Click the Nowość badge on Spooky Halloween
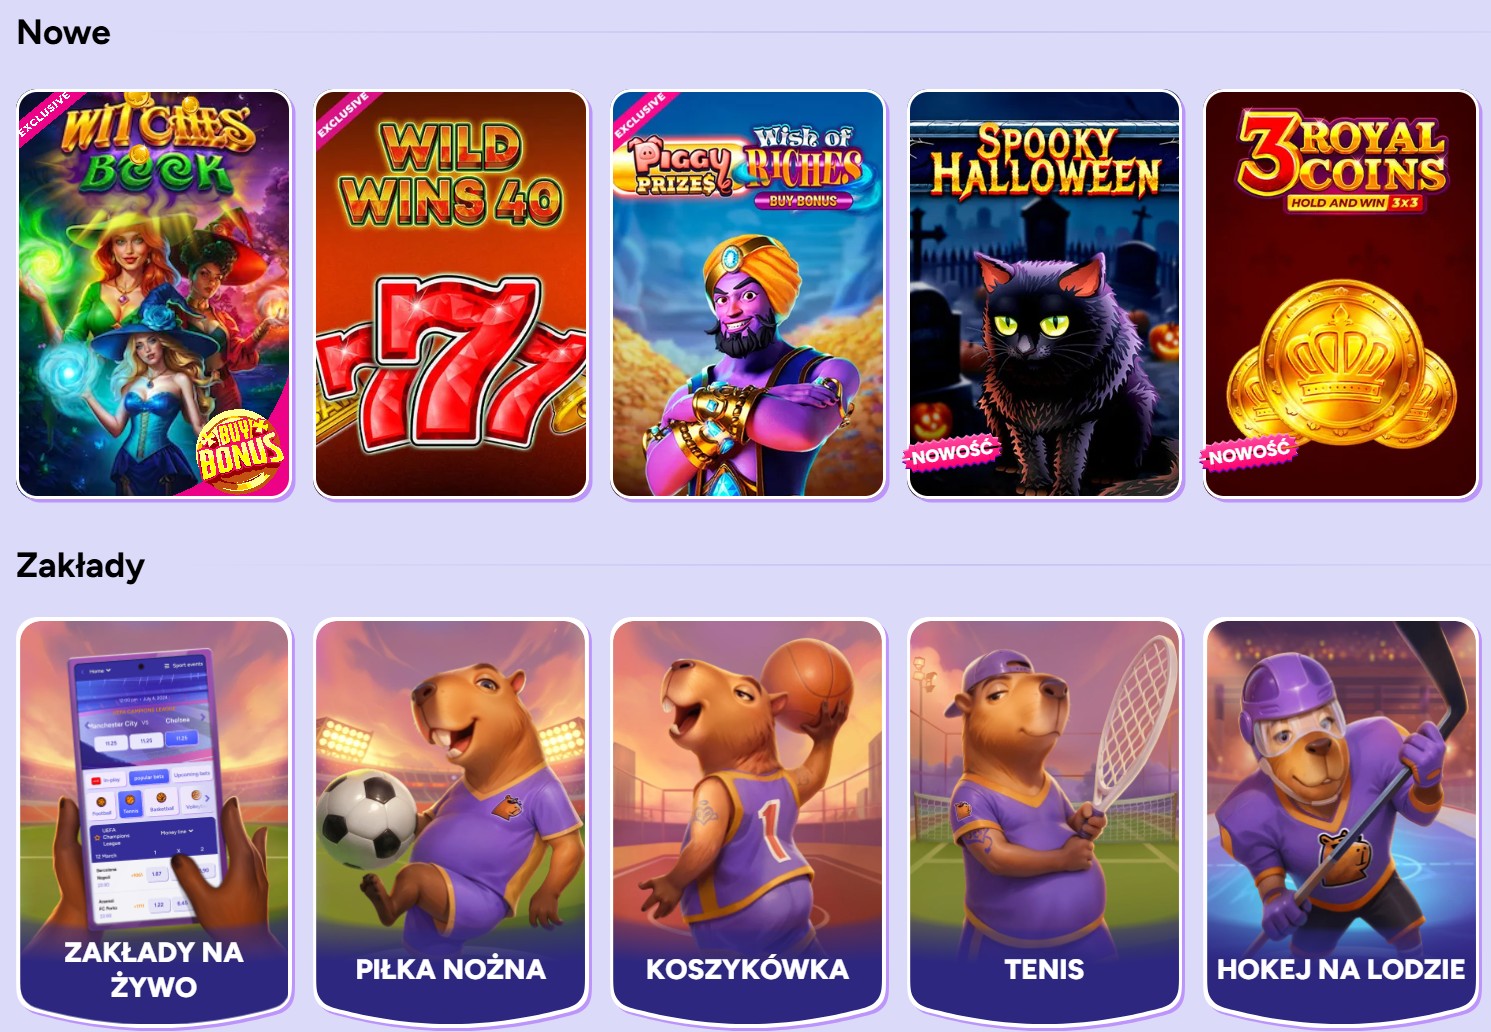 pos(952,452)
